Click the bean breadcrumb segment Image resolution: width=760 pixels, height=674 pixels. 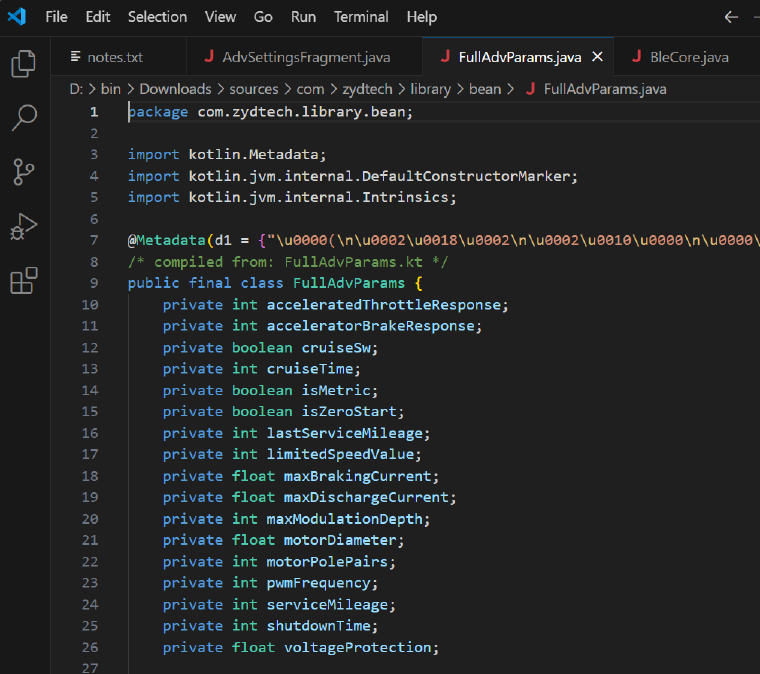[485, 89]
